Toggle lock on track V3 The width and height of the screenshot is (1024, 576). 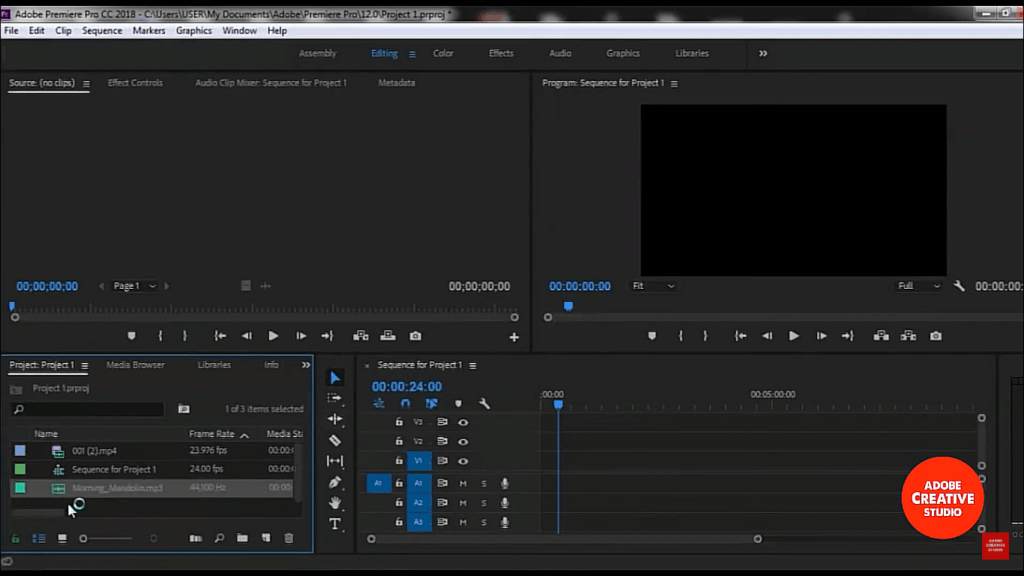399,422
